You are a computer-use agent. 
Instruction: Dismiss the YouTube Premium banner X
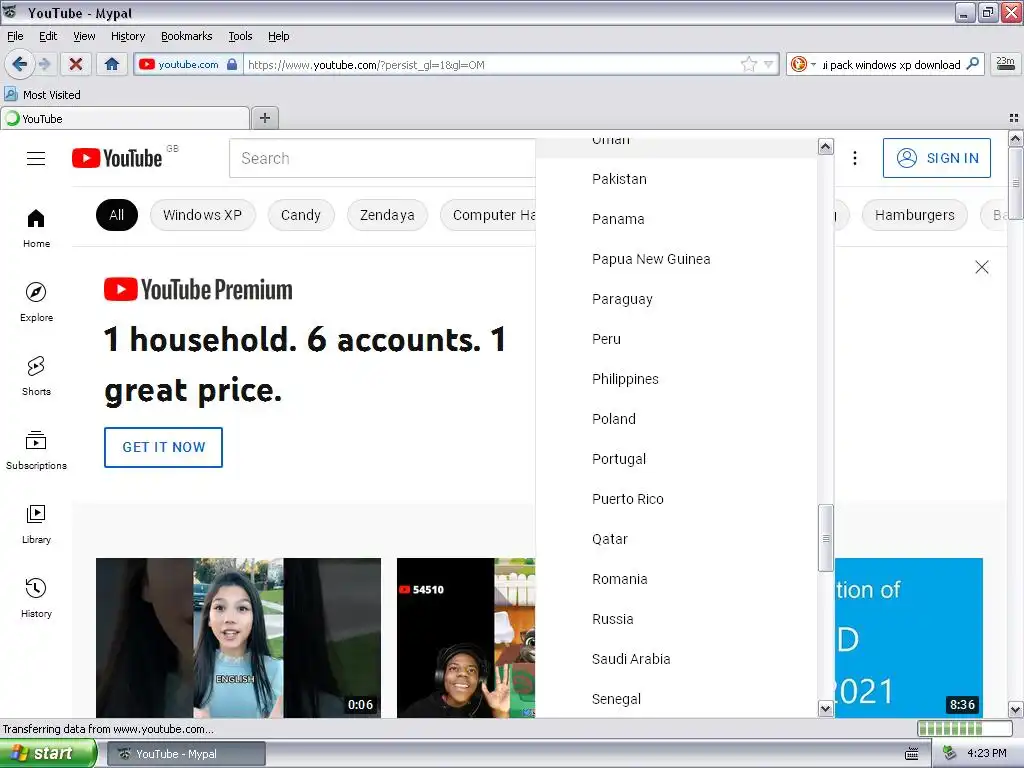[982, 267]
